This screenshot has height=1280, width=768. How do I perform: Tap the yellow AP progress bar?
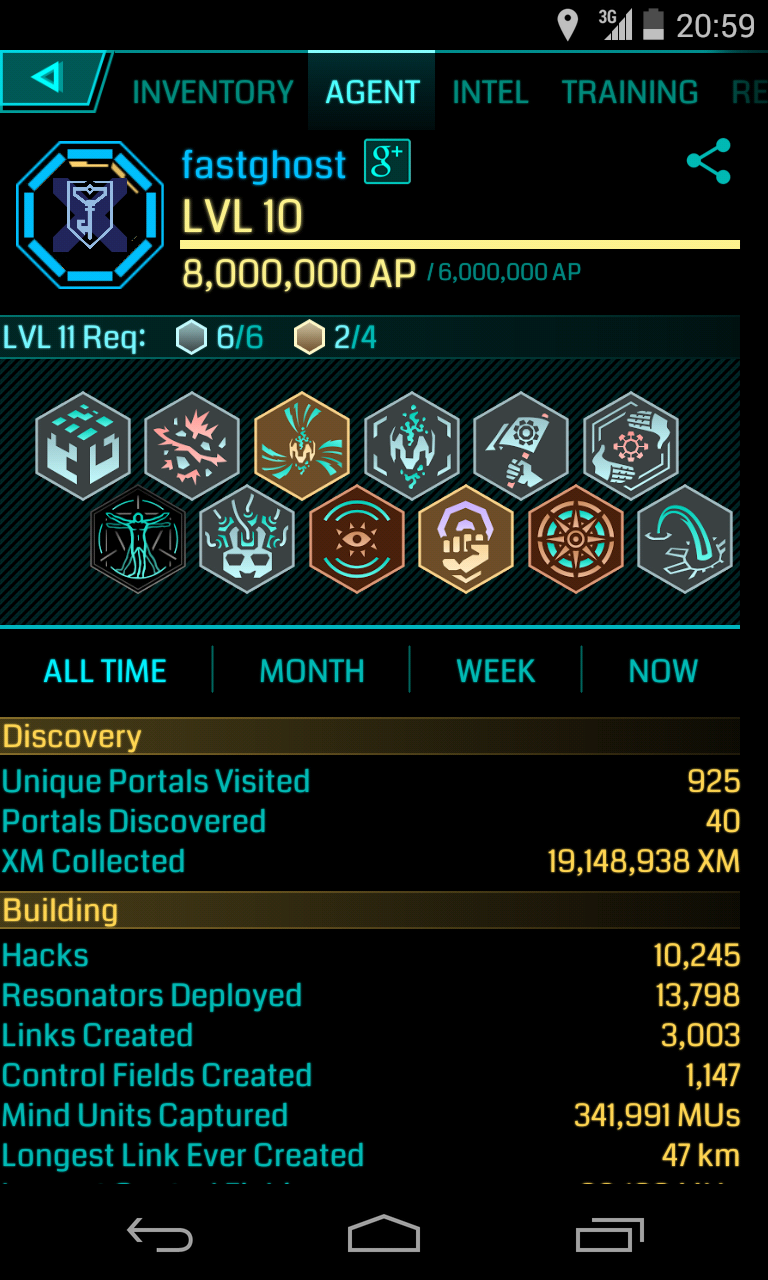pyautogui.click(x=460, y=244)
